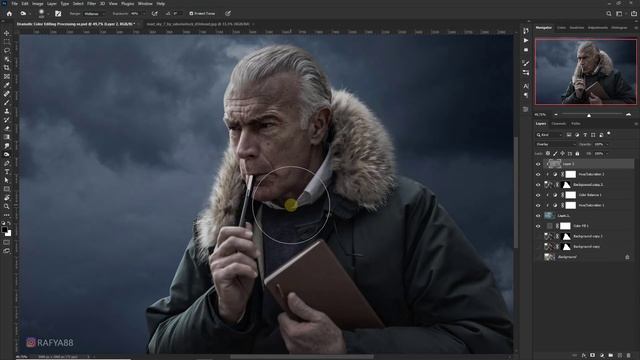This screenshot has height=360, width=640.
Task: Open the Filter menu
Action: [91, 4]
